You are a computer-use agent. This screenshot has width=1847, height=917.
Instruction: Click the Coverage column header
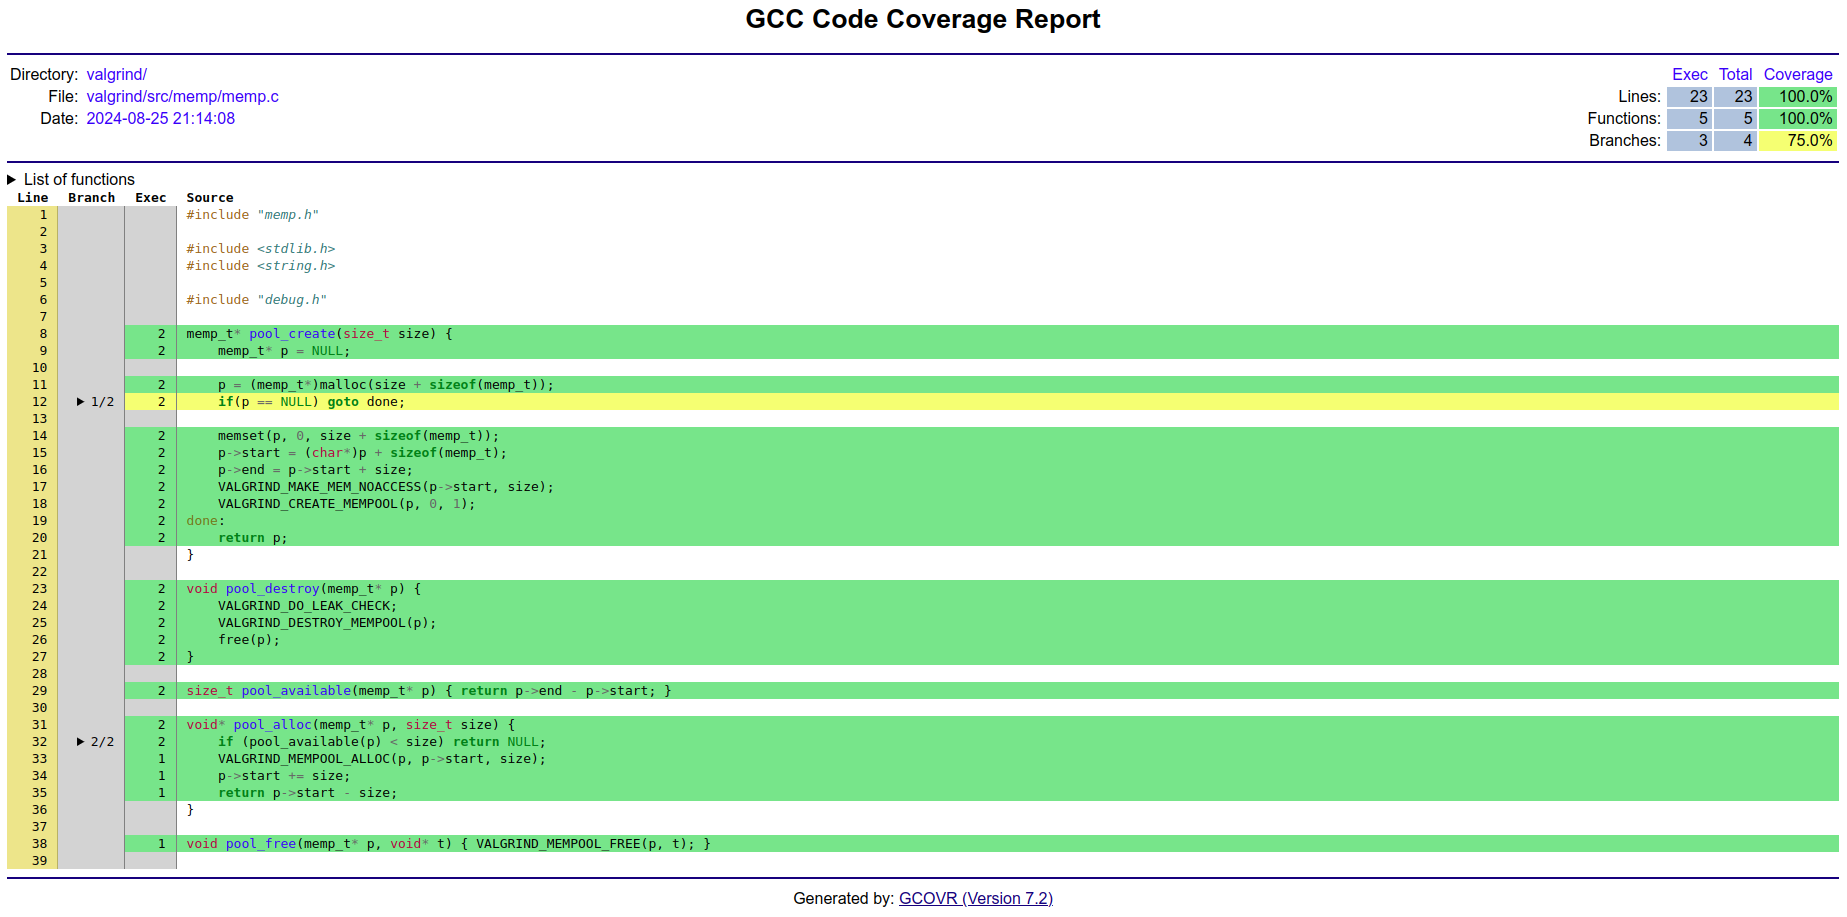point(1797,75)
